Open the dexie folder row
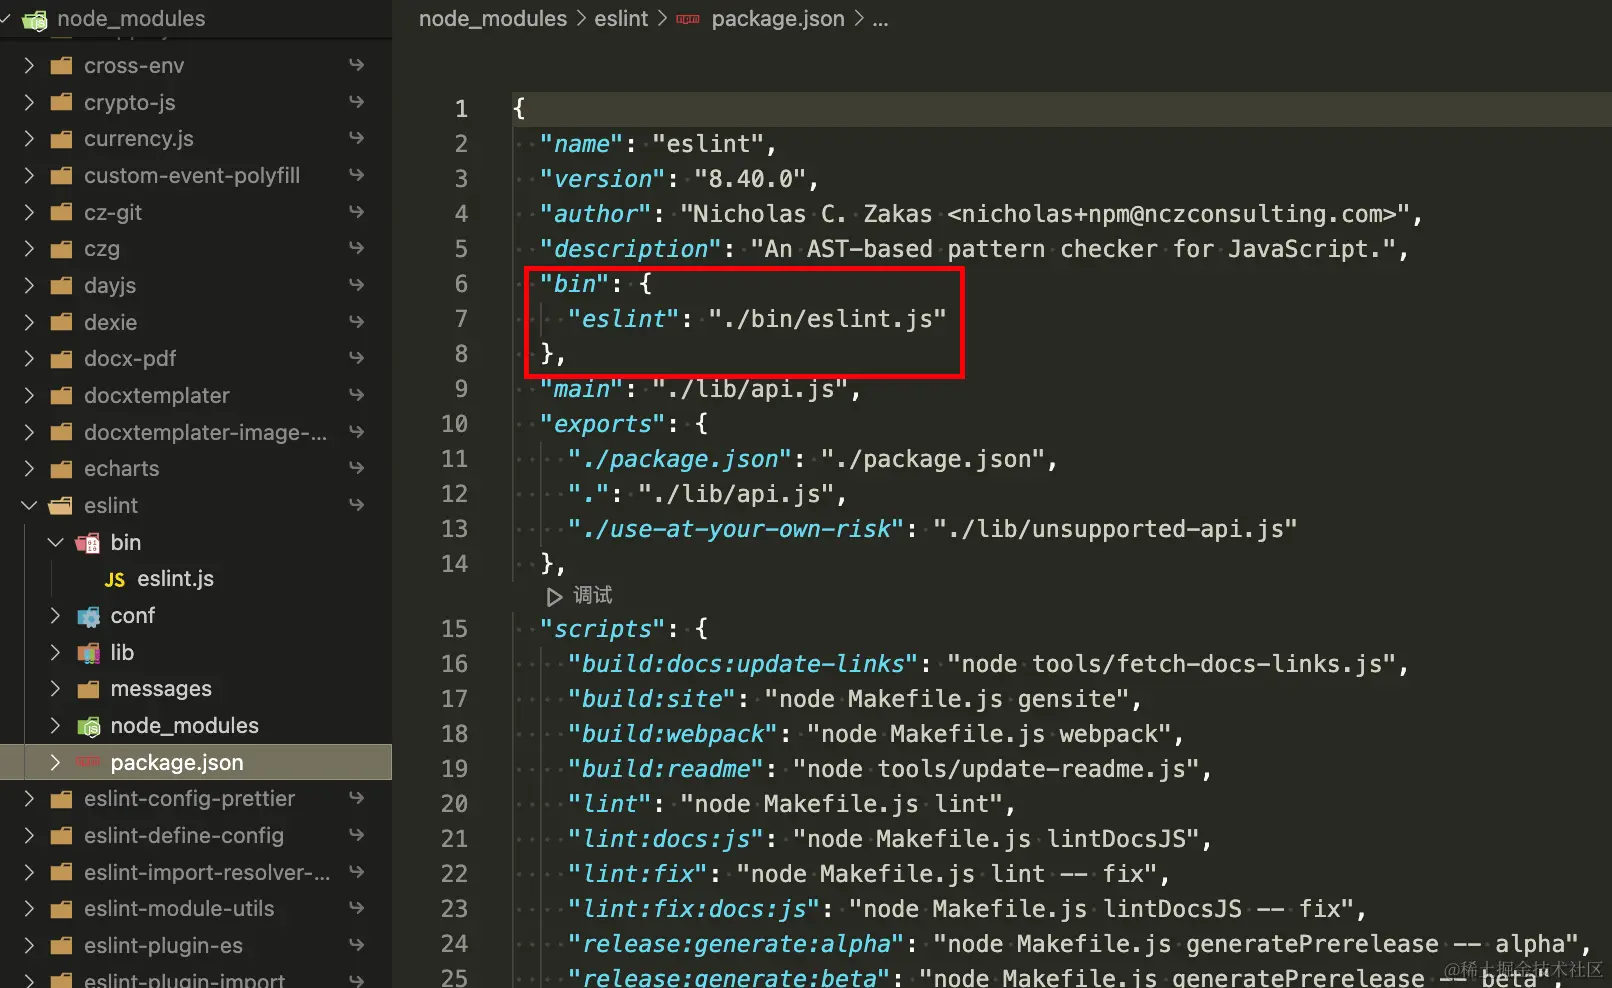This screenshot has width=1612, height=988. (196, 322)
